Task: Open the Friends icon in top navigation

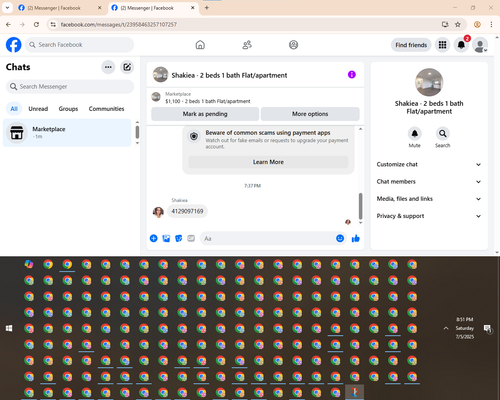Action: tap(247, 45)
